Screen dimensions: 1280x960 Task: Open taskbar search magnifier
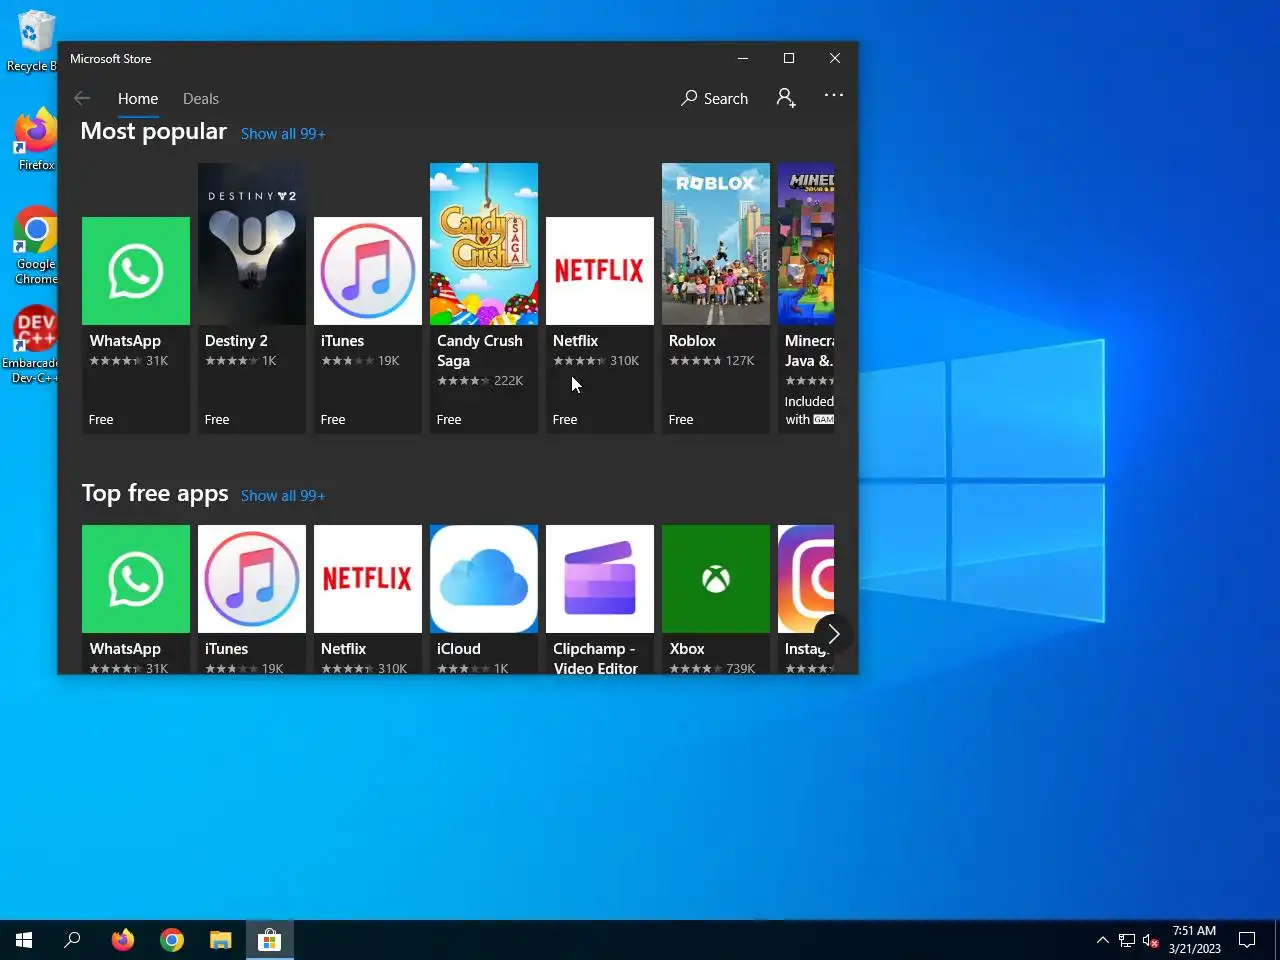(x=72, y=940)
